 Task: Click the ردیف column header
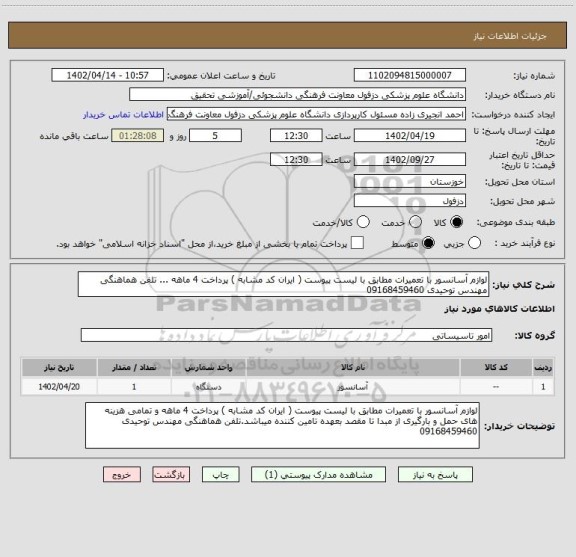tap(543, 367)
